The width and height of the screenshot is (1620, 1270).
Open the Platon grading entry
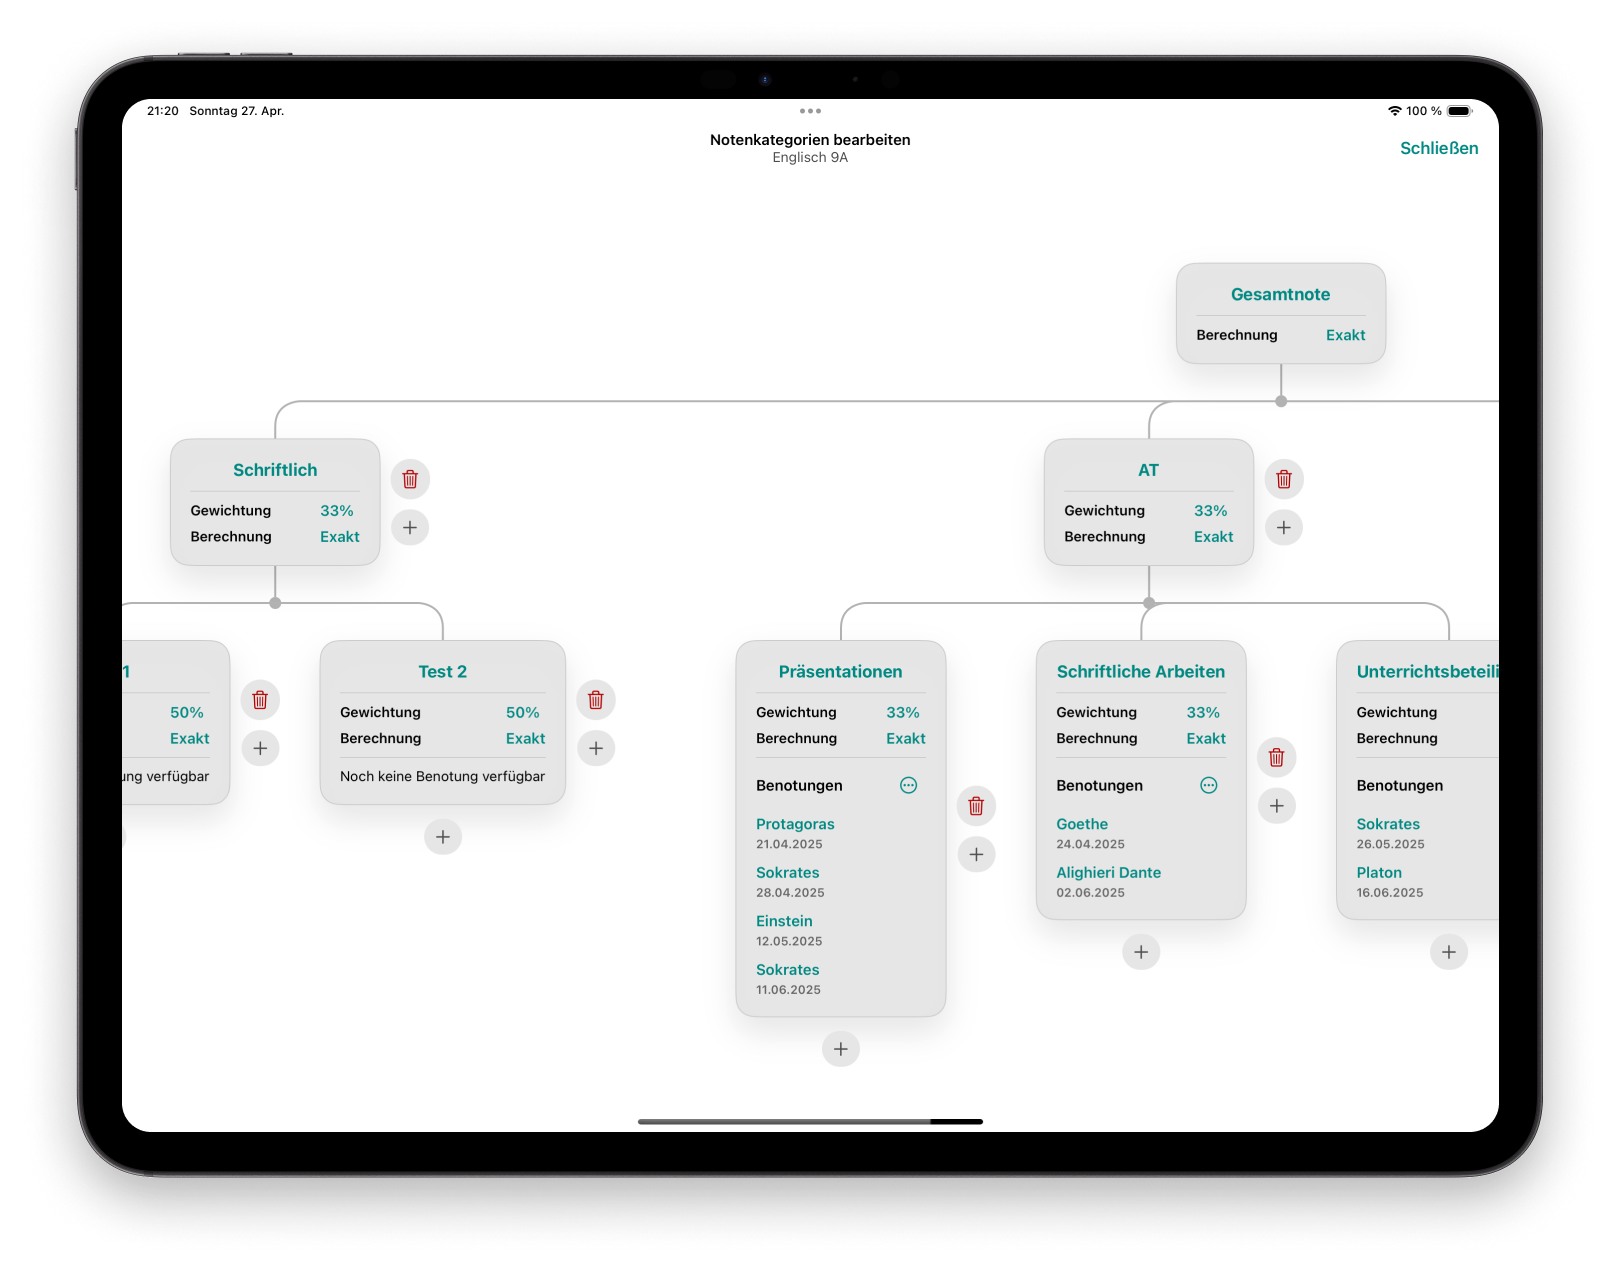point(1389,882)
